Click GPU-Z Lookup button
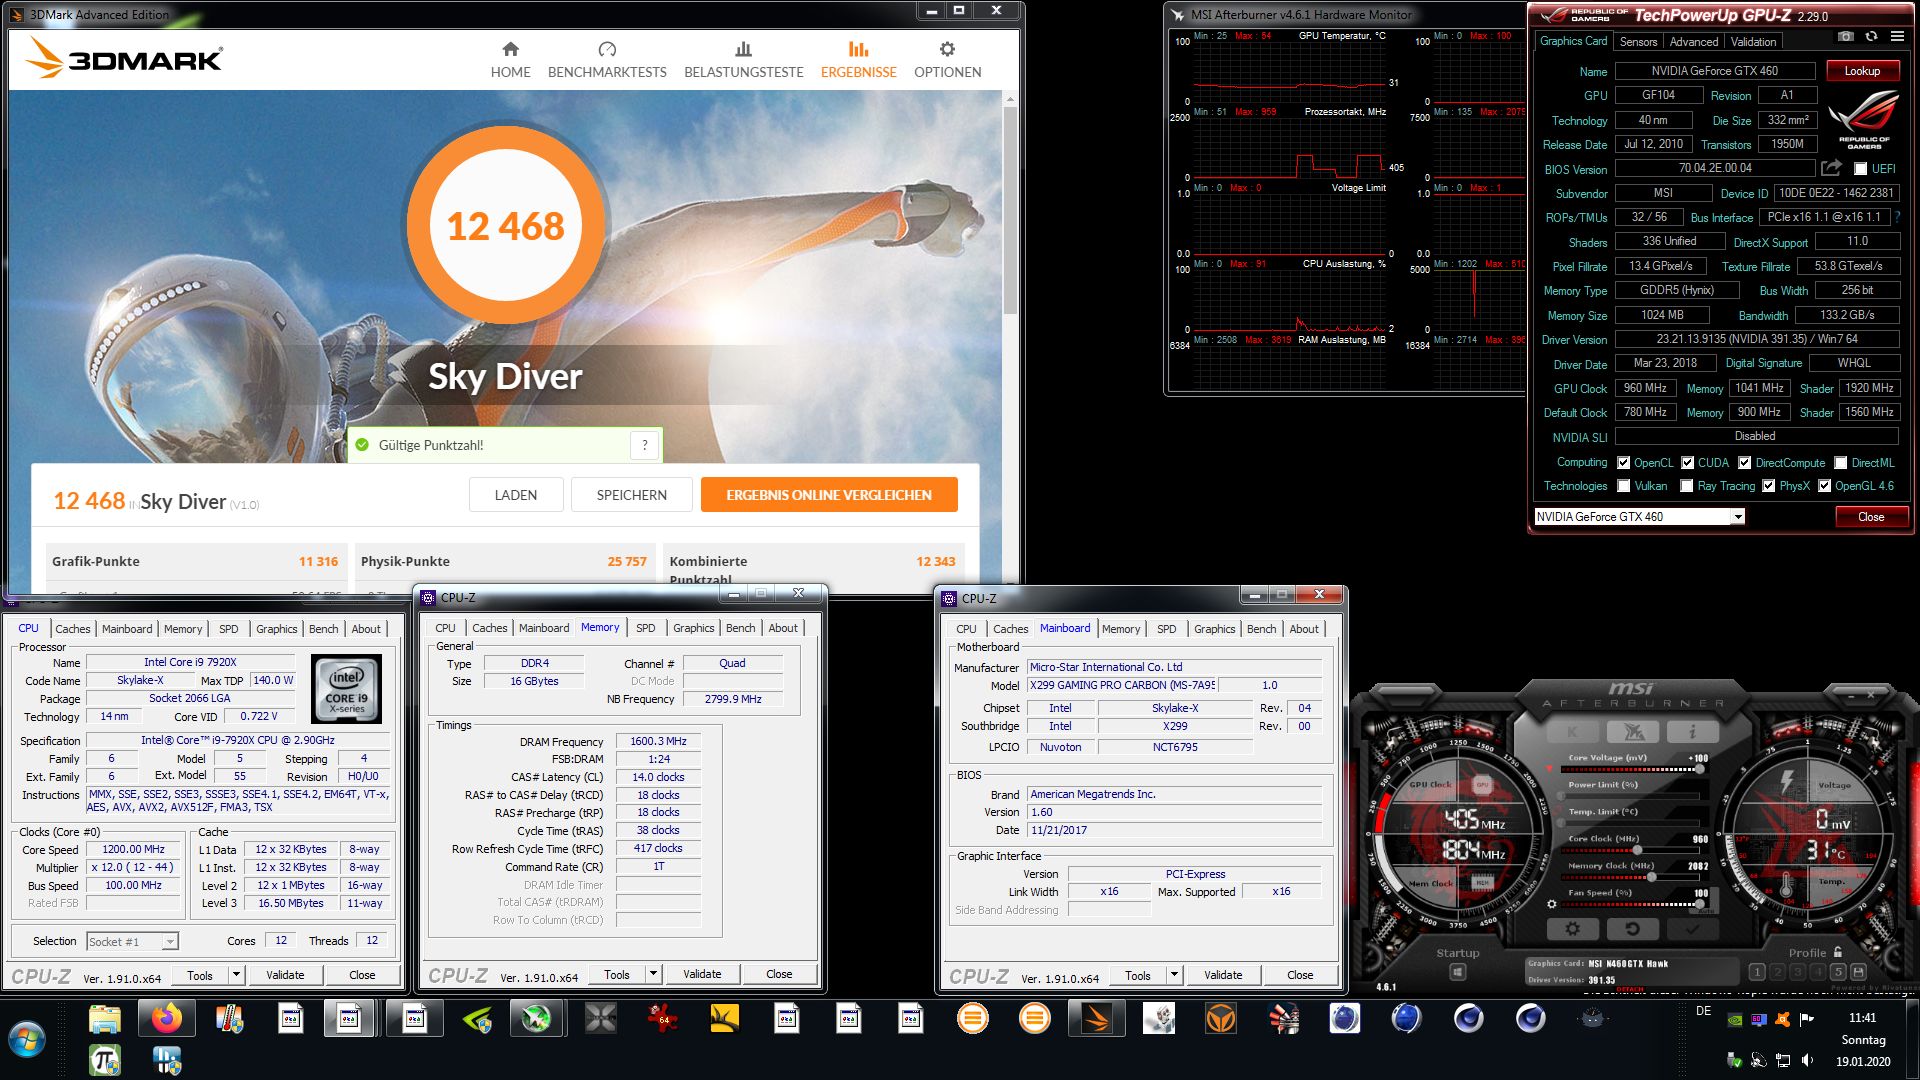 click(x=1861, y=71)
